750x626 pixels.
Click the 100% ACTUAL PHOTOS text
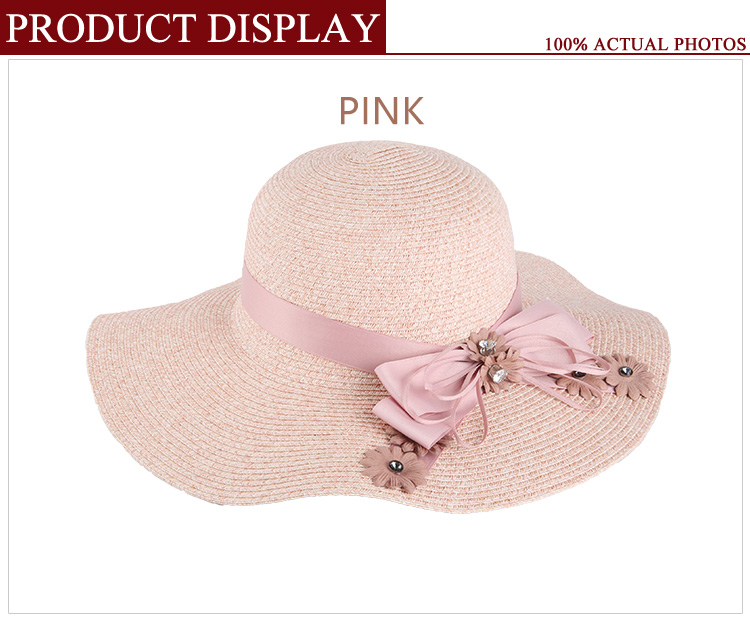click(645, 44)
